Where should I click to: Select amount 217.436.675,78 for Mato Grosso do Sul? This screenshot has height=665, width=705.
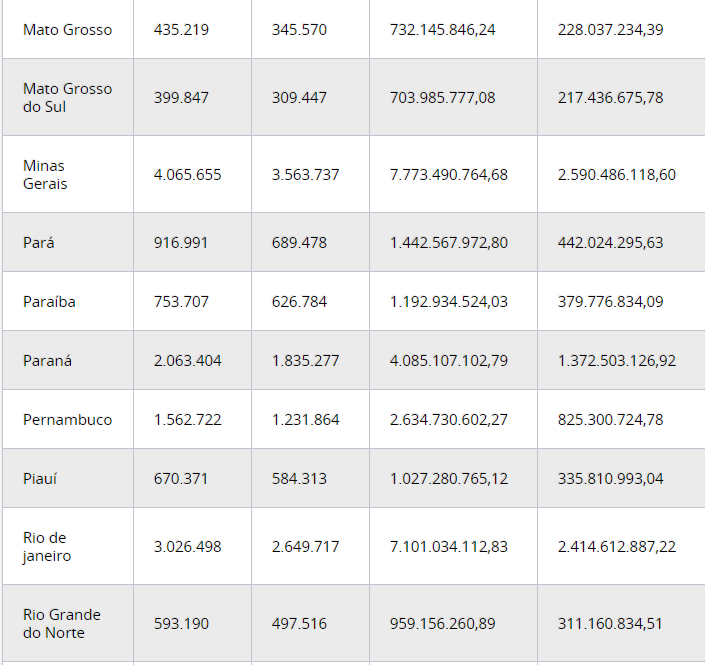coord(610,98)
